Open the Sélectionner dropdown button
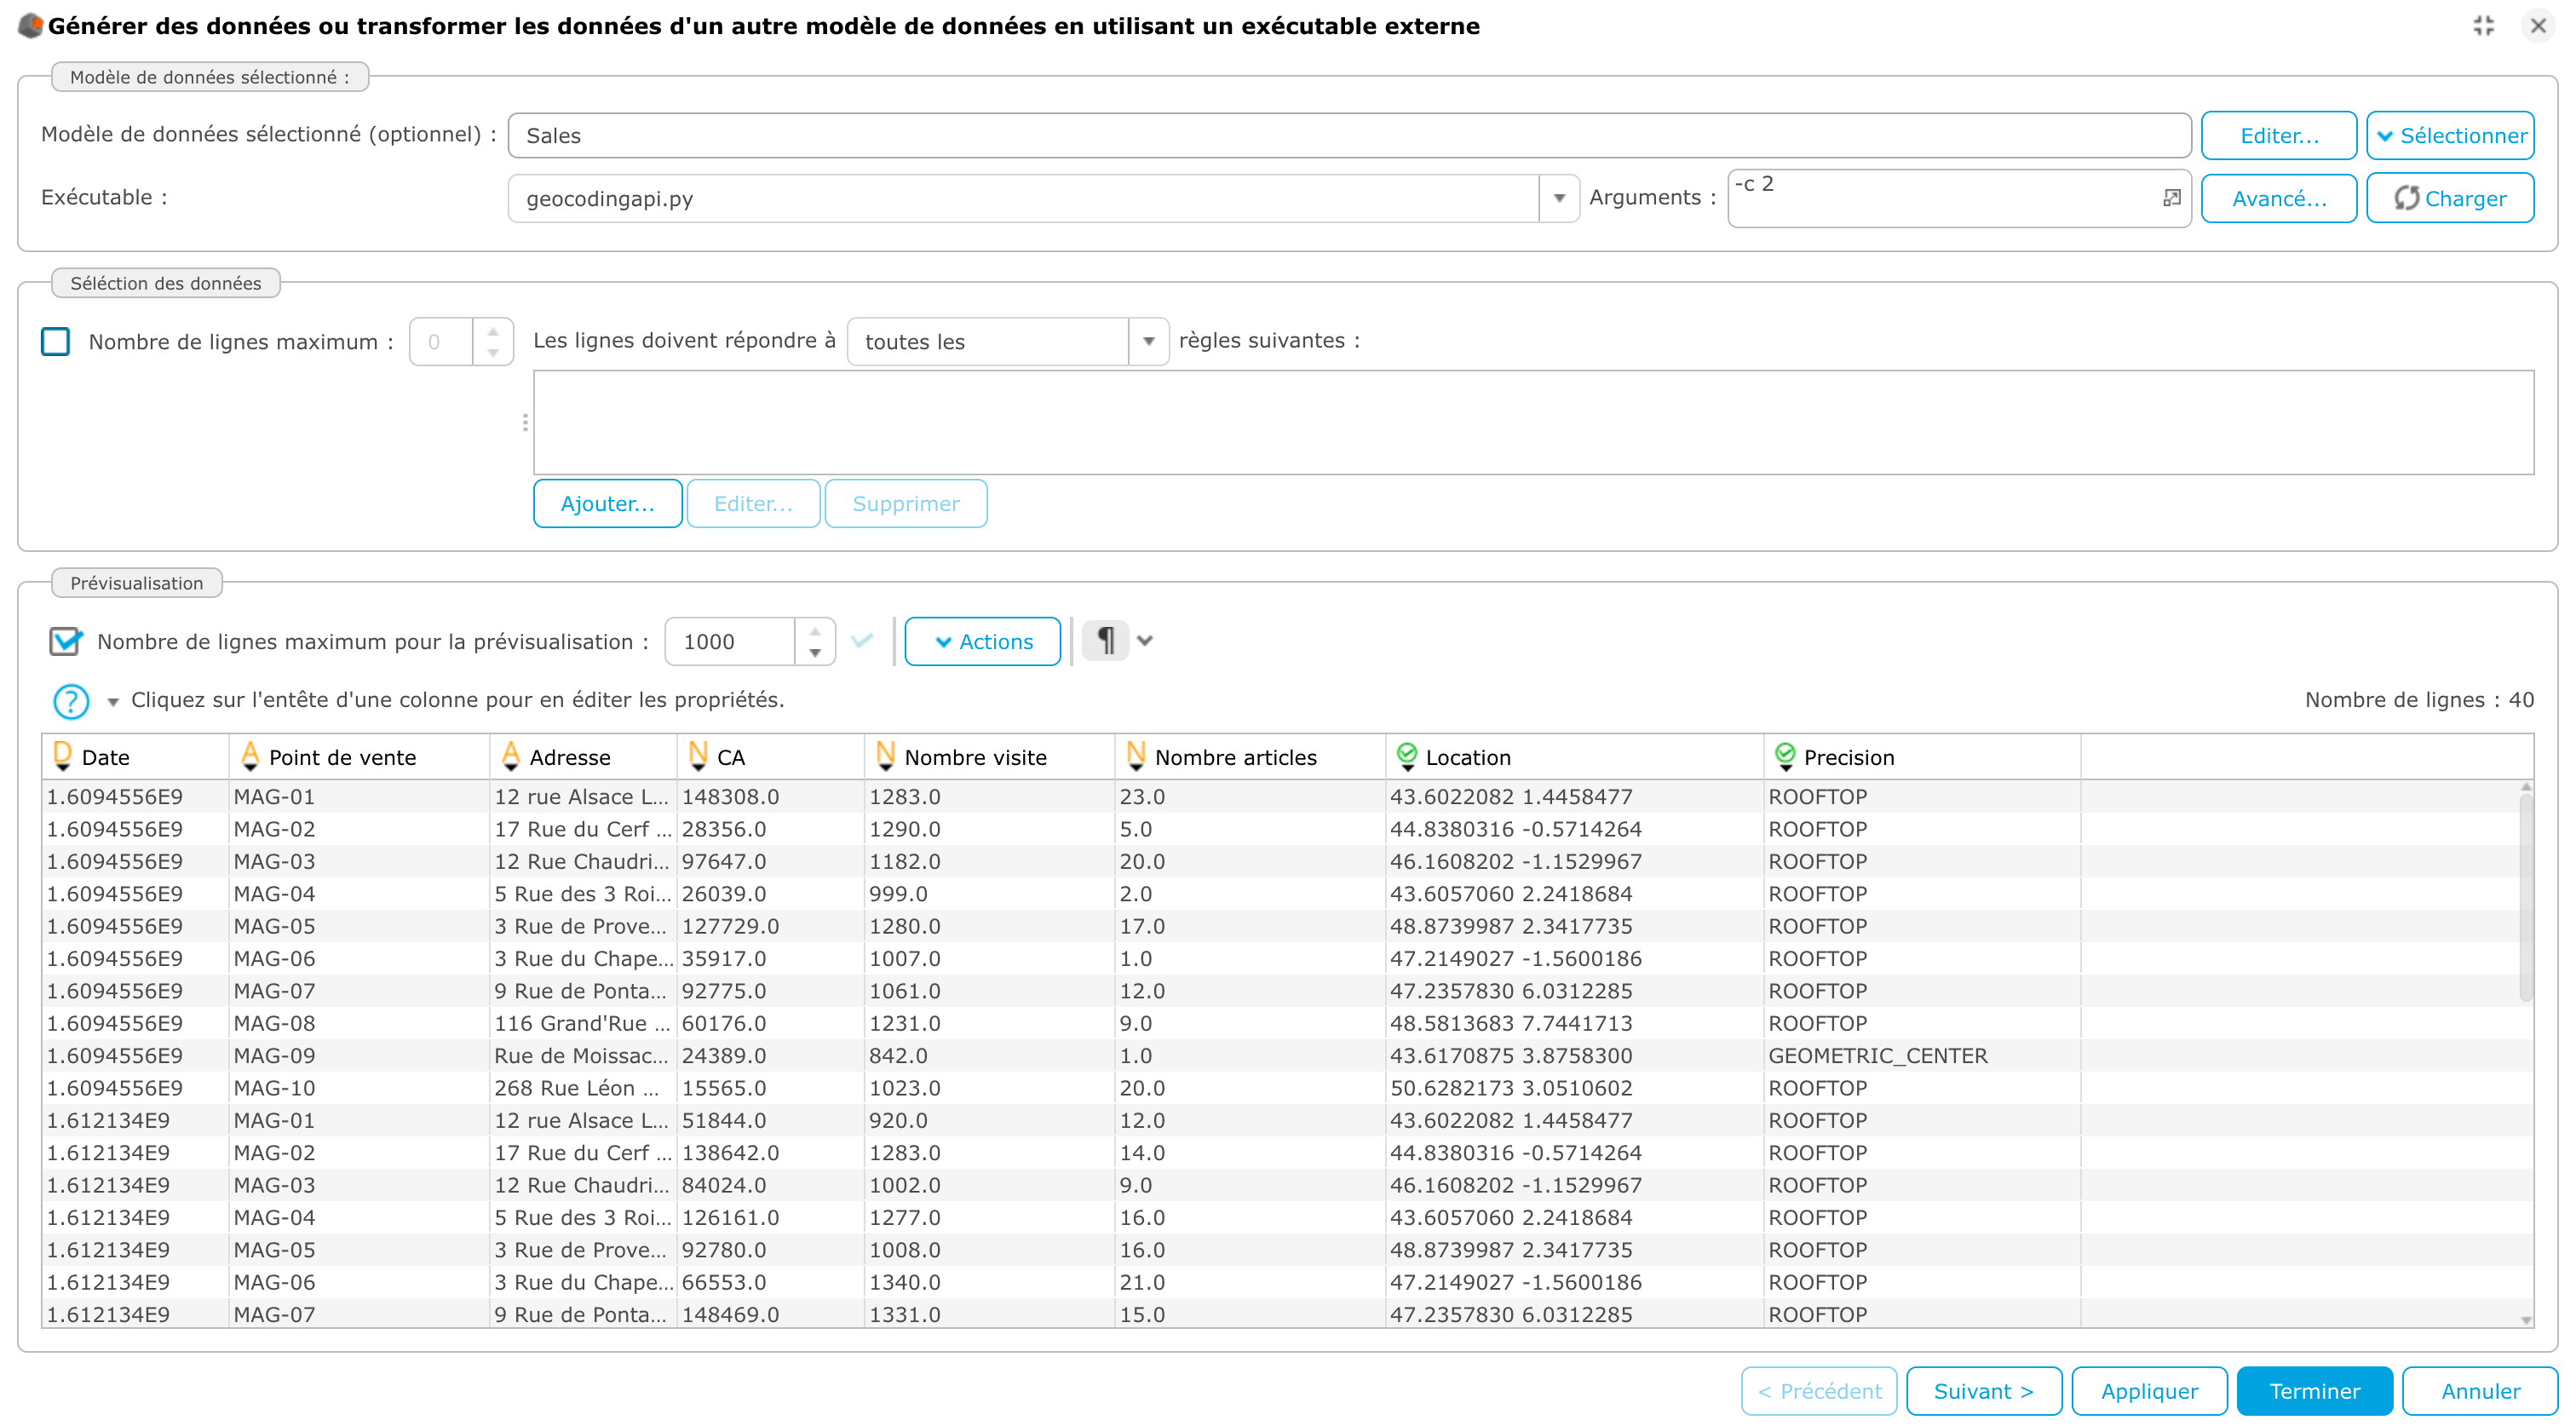The height and width of the screenshot is (1426, 2576). 2450,135
